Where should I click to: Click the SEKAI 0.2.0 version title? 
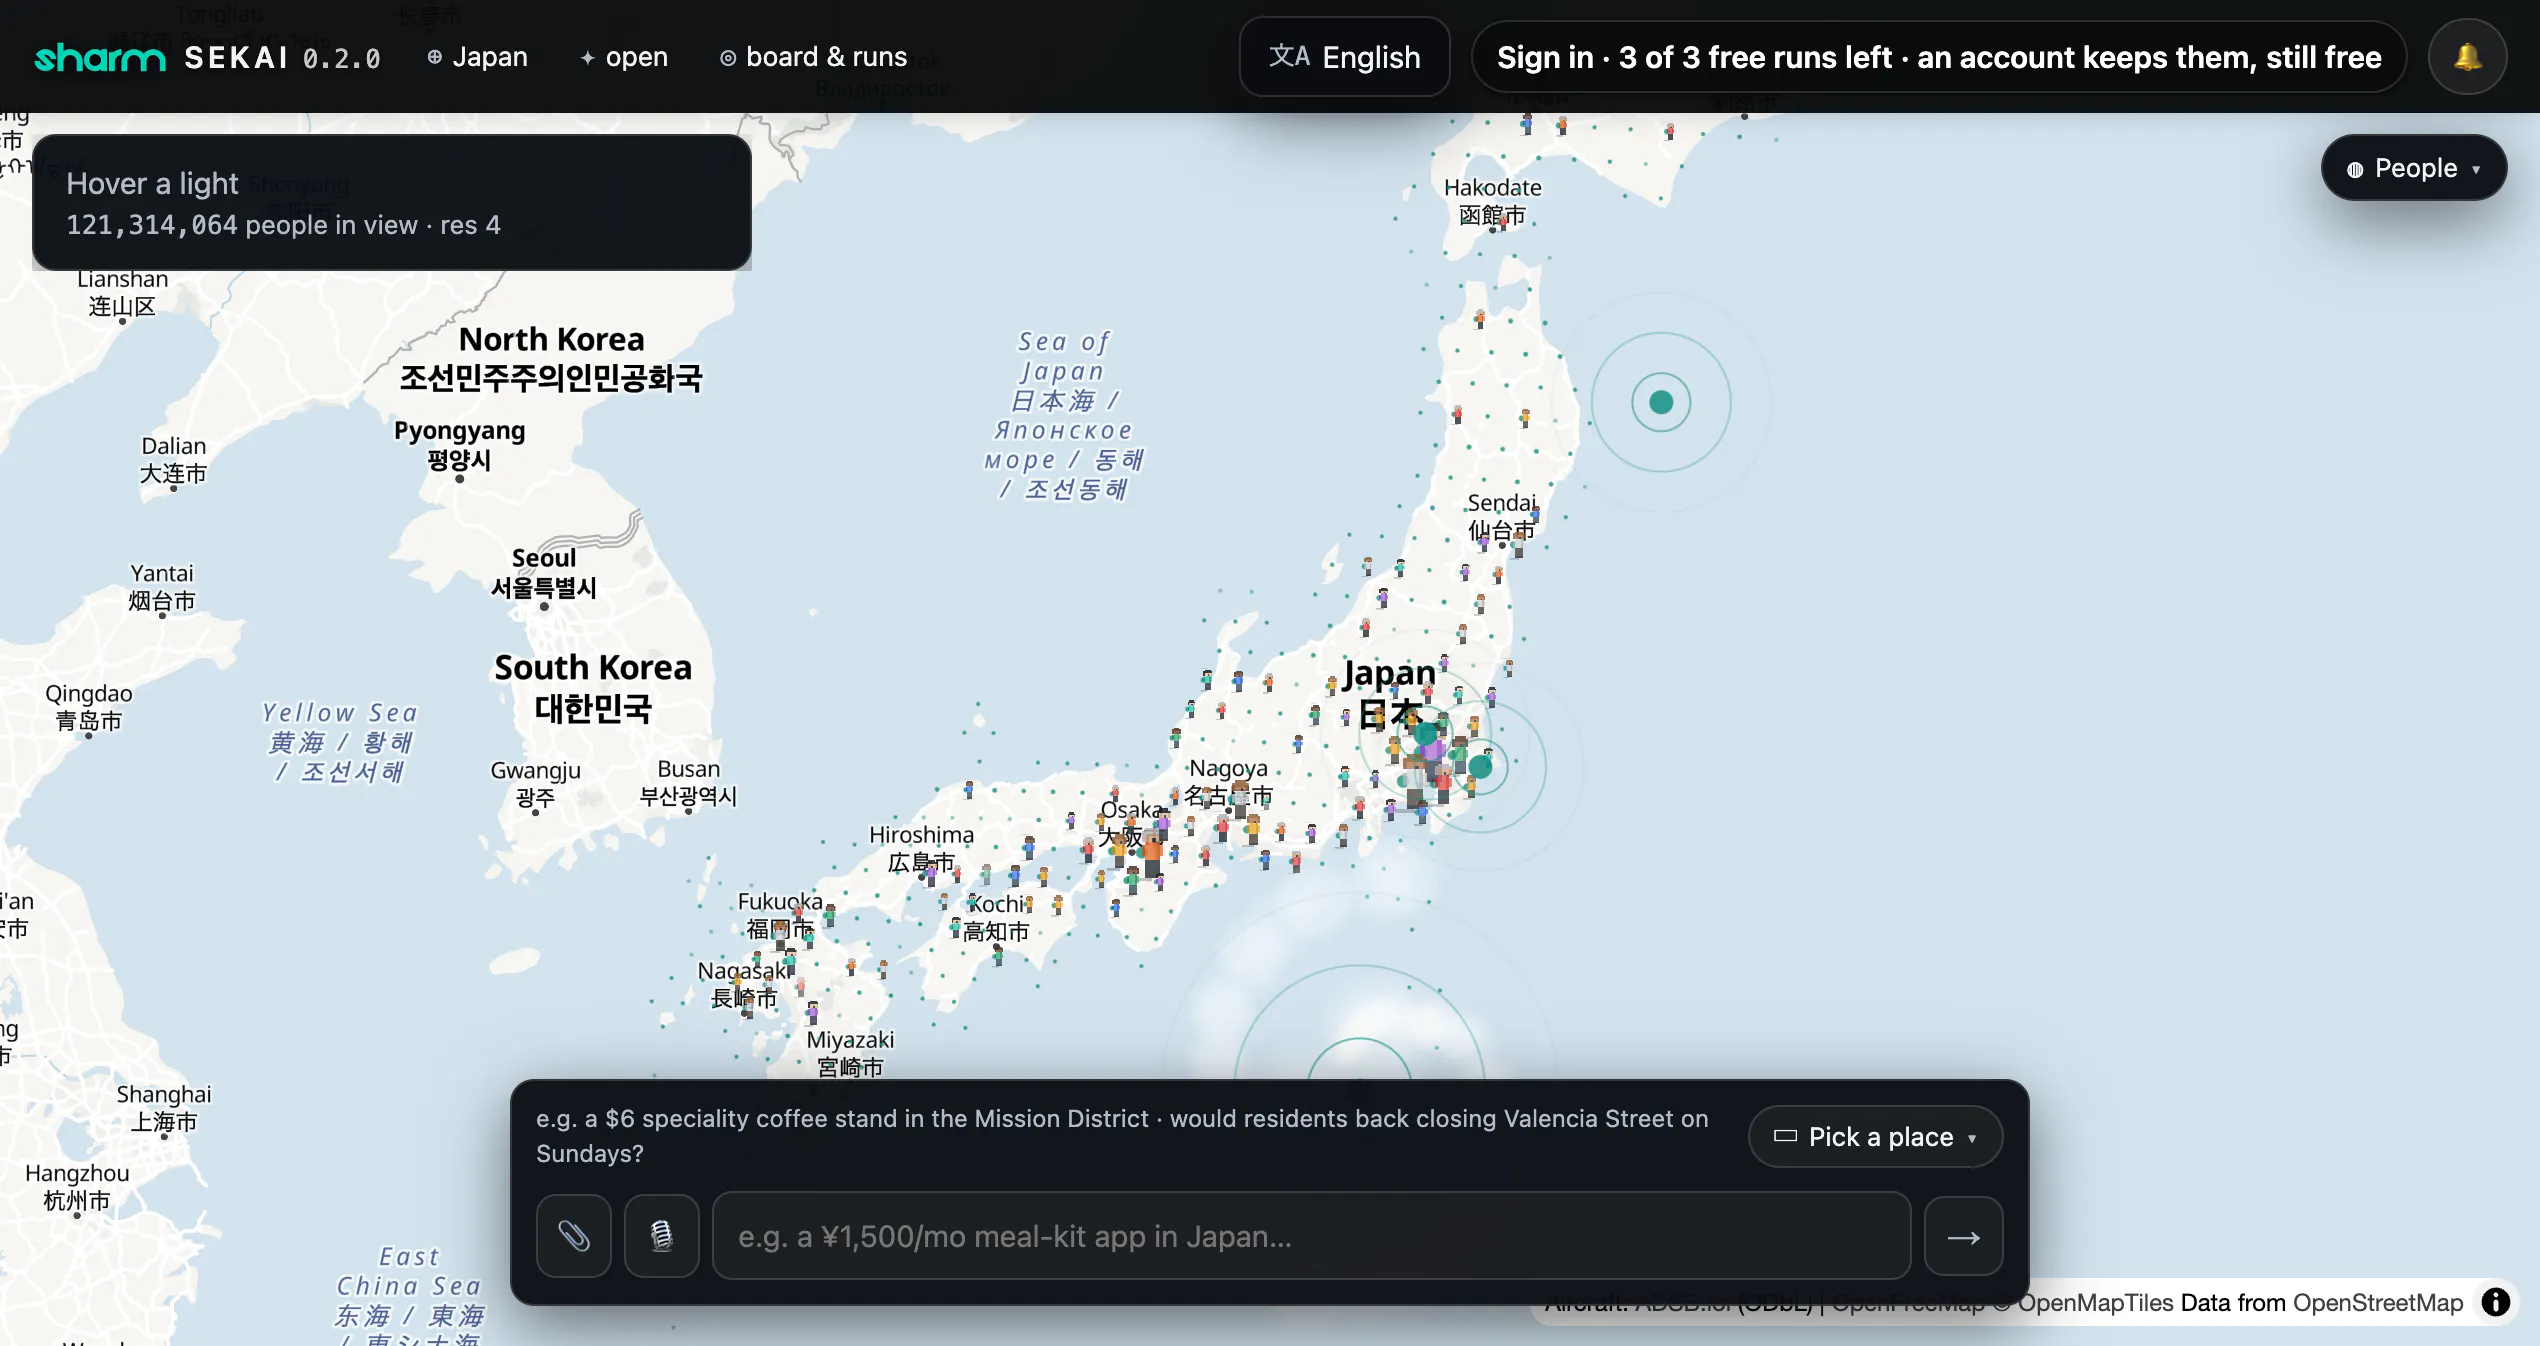(282, 58)
